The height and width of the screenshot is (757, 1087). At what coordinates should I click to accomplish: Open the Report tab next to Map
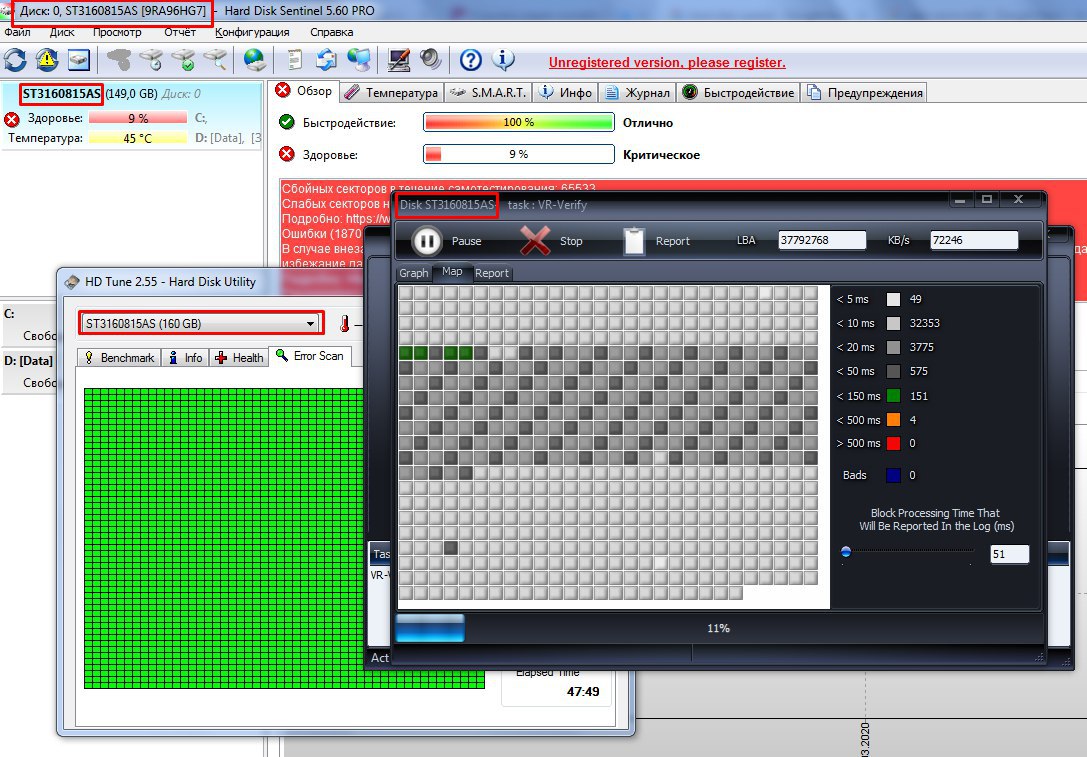pos(492,273)
